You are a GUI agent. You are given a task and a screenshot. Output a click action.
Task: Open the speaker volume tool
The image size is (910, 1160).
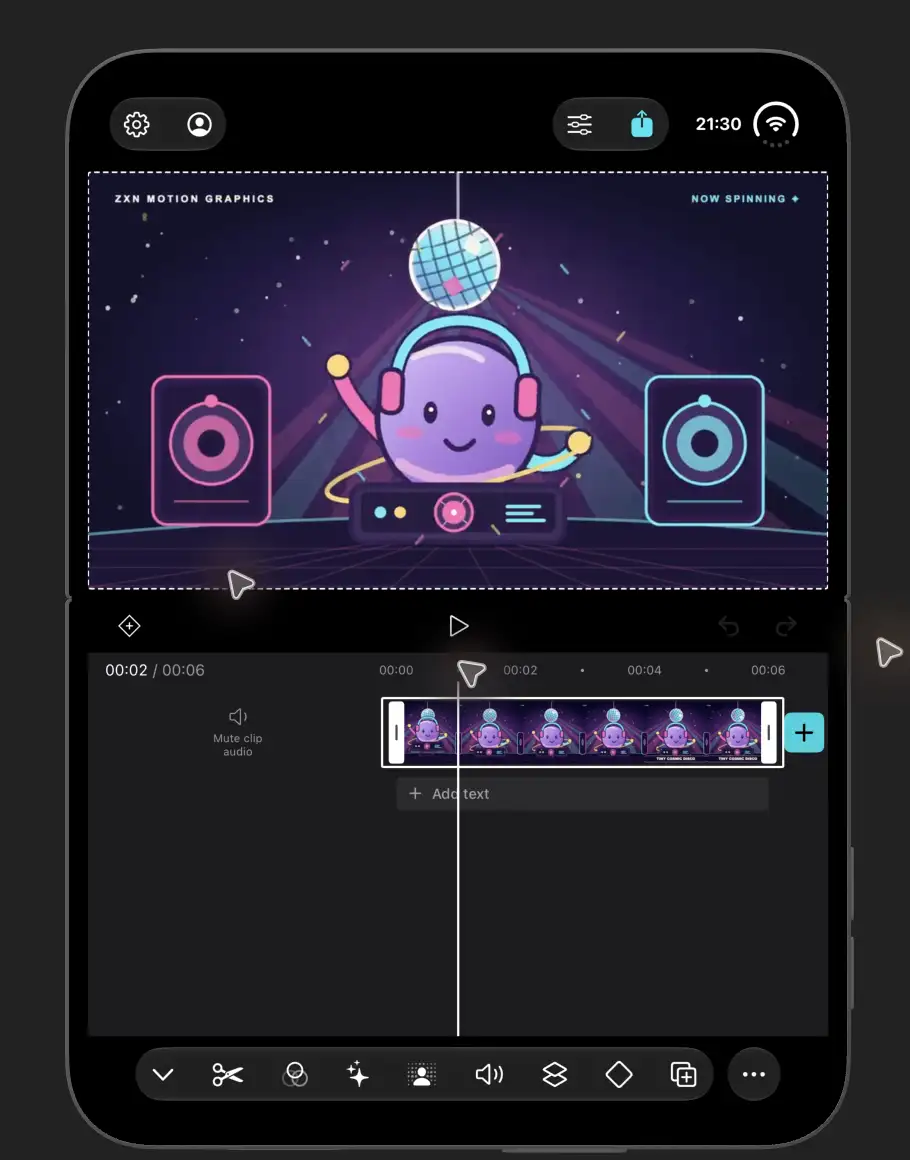point(489,1074)
